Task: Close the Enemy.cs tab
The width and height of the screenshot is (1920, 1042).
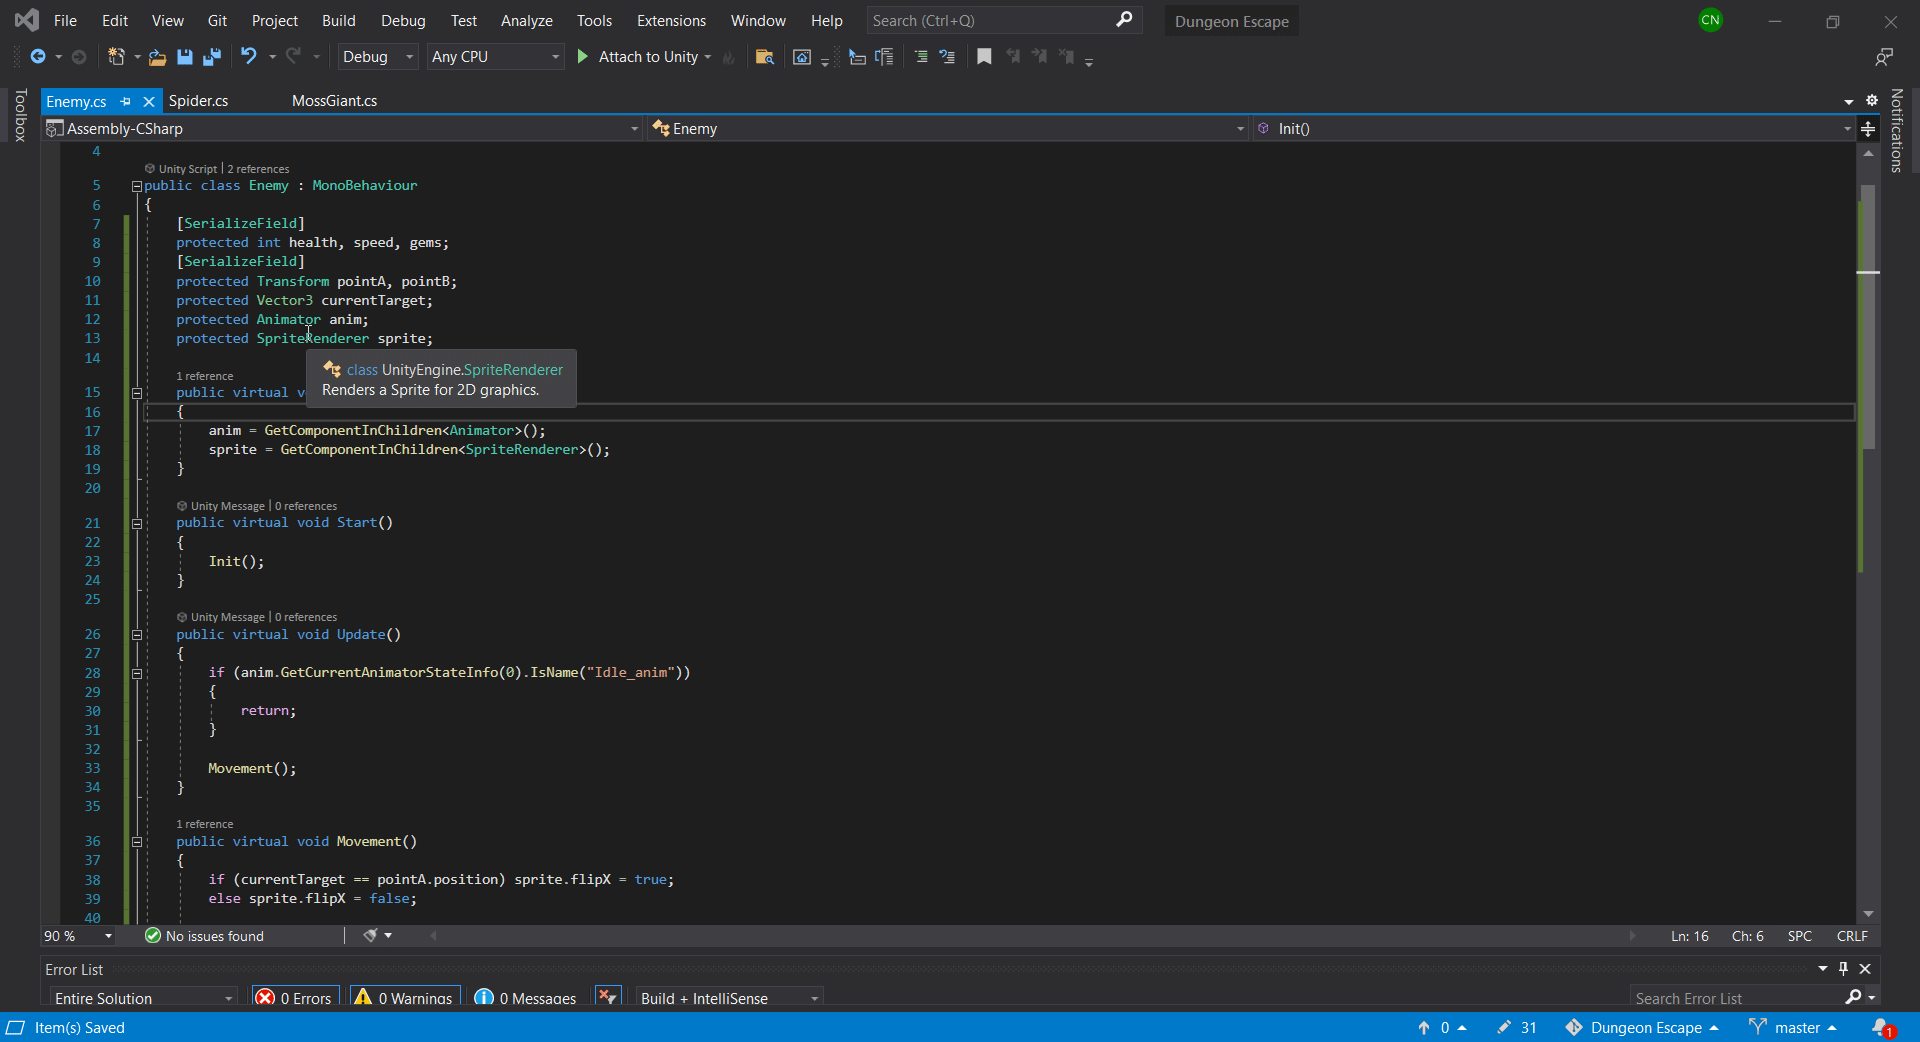Action: (149, 101)
